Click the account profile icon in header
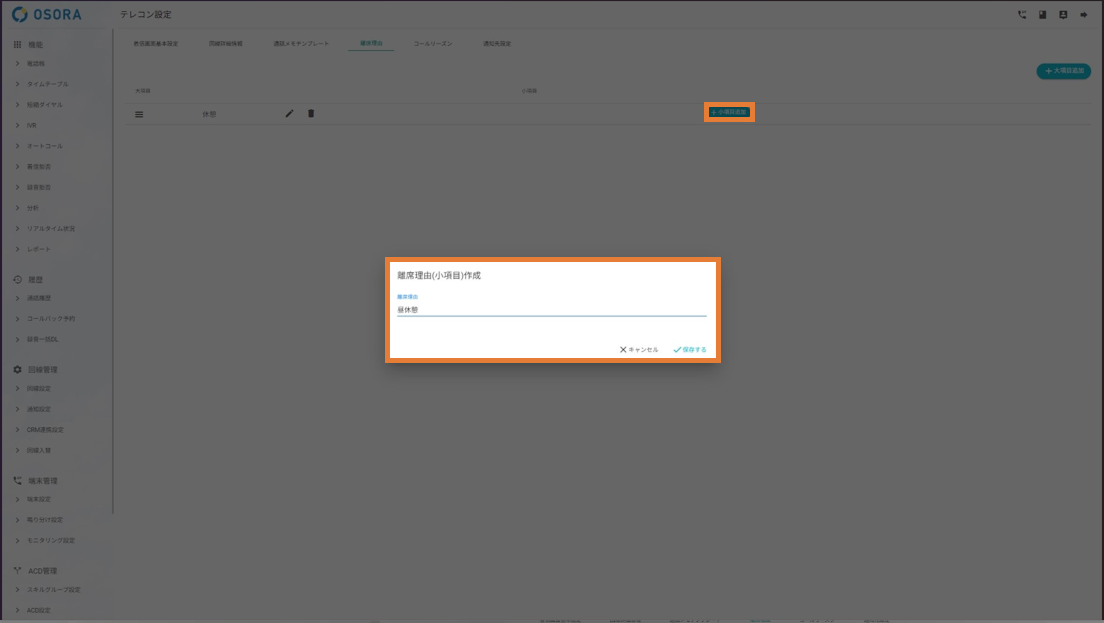 pos(1062,15)
